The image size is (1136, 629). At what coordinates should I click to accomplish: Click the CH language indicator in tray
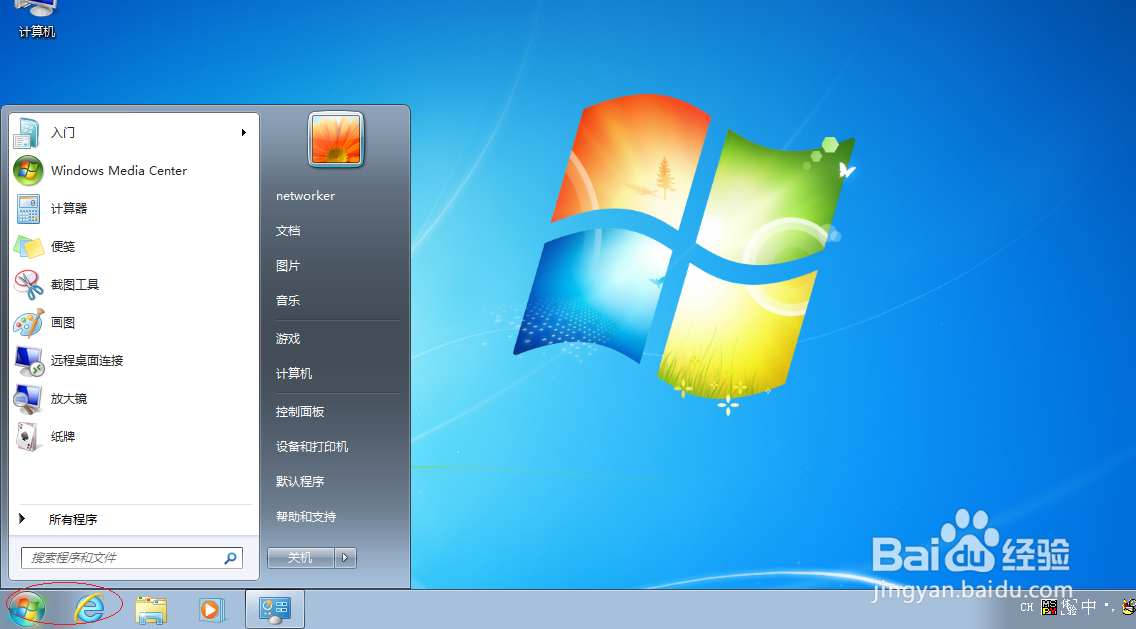1027,607
